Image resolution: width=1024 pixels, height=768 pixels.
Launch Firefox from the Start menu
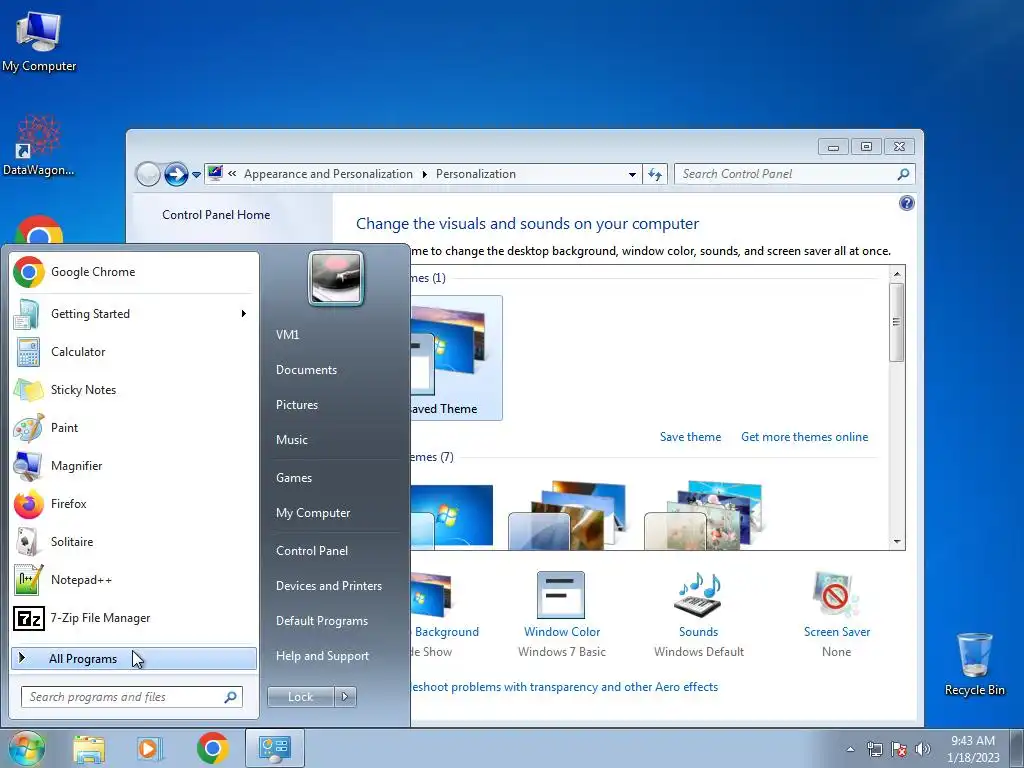[134, 504]
